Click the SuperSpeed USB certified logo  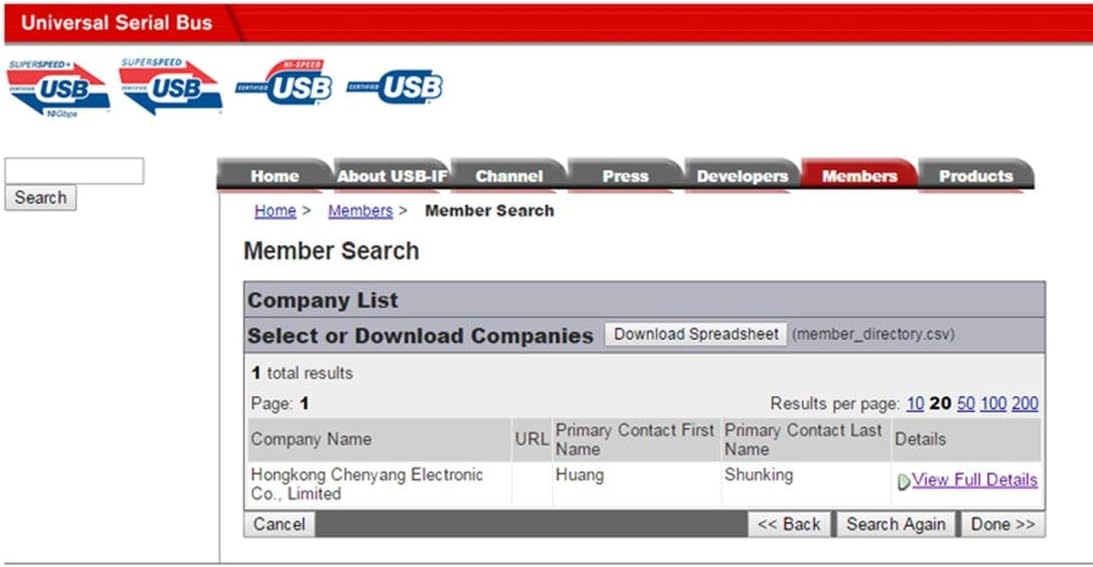pyautogui.click(x=171, y=86)
